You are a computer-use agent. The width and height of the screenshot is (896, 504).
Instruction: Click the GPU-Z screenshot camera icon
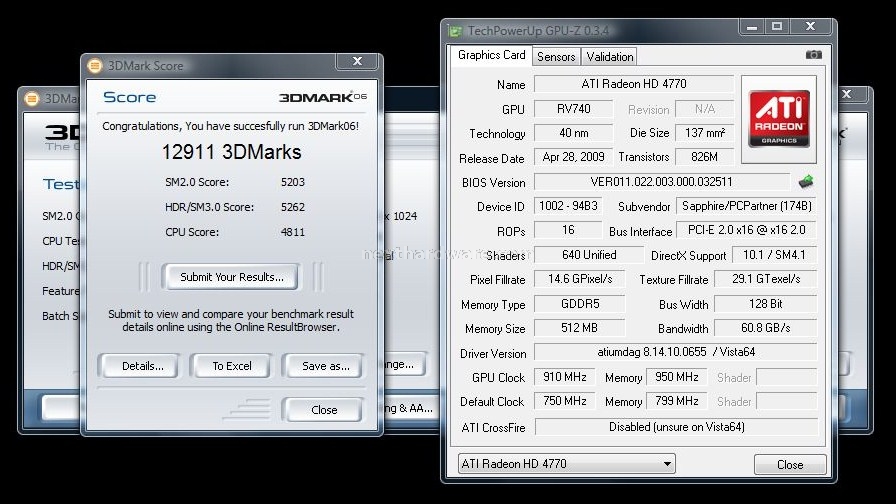coord(813,55)
